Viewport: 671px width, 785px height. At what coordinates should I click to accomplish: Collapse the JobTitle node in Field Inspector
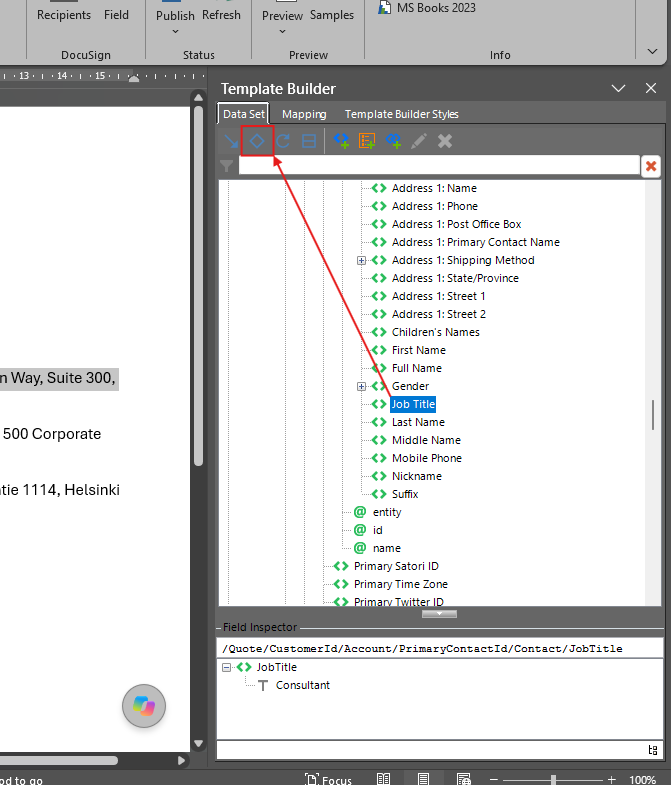coord(226,667)
